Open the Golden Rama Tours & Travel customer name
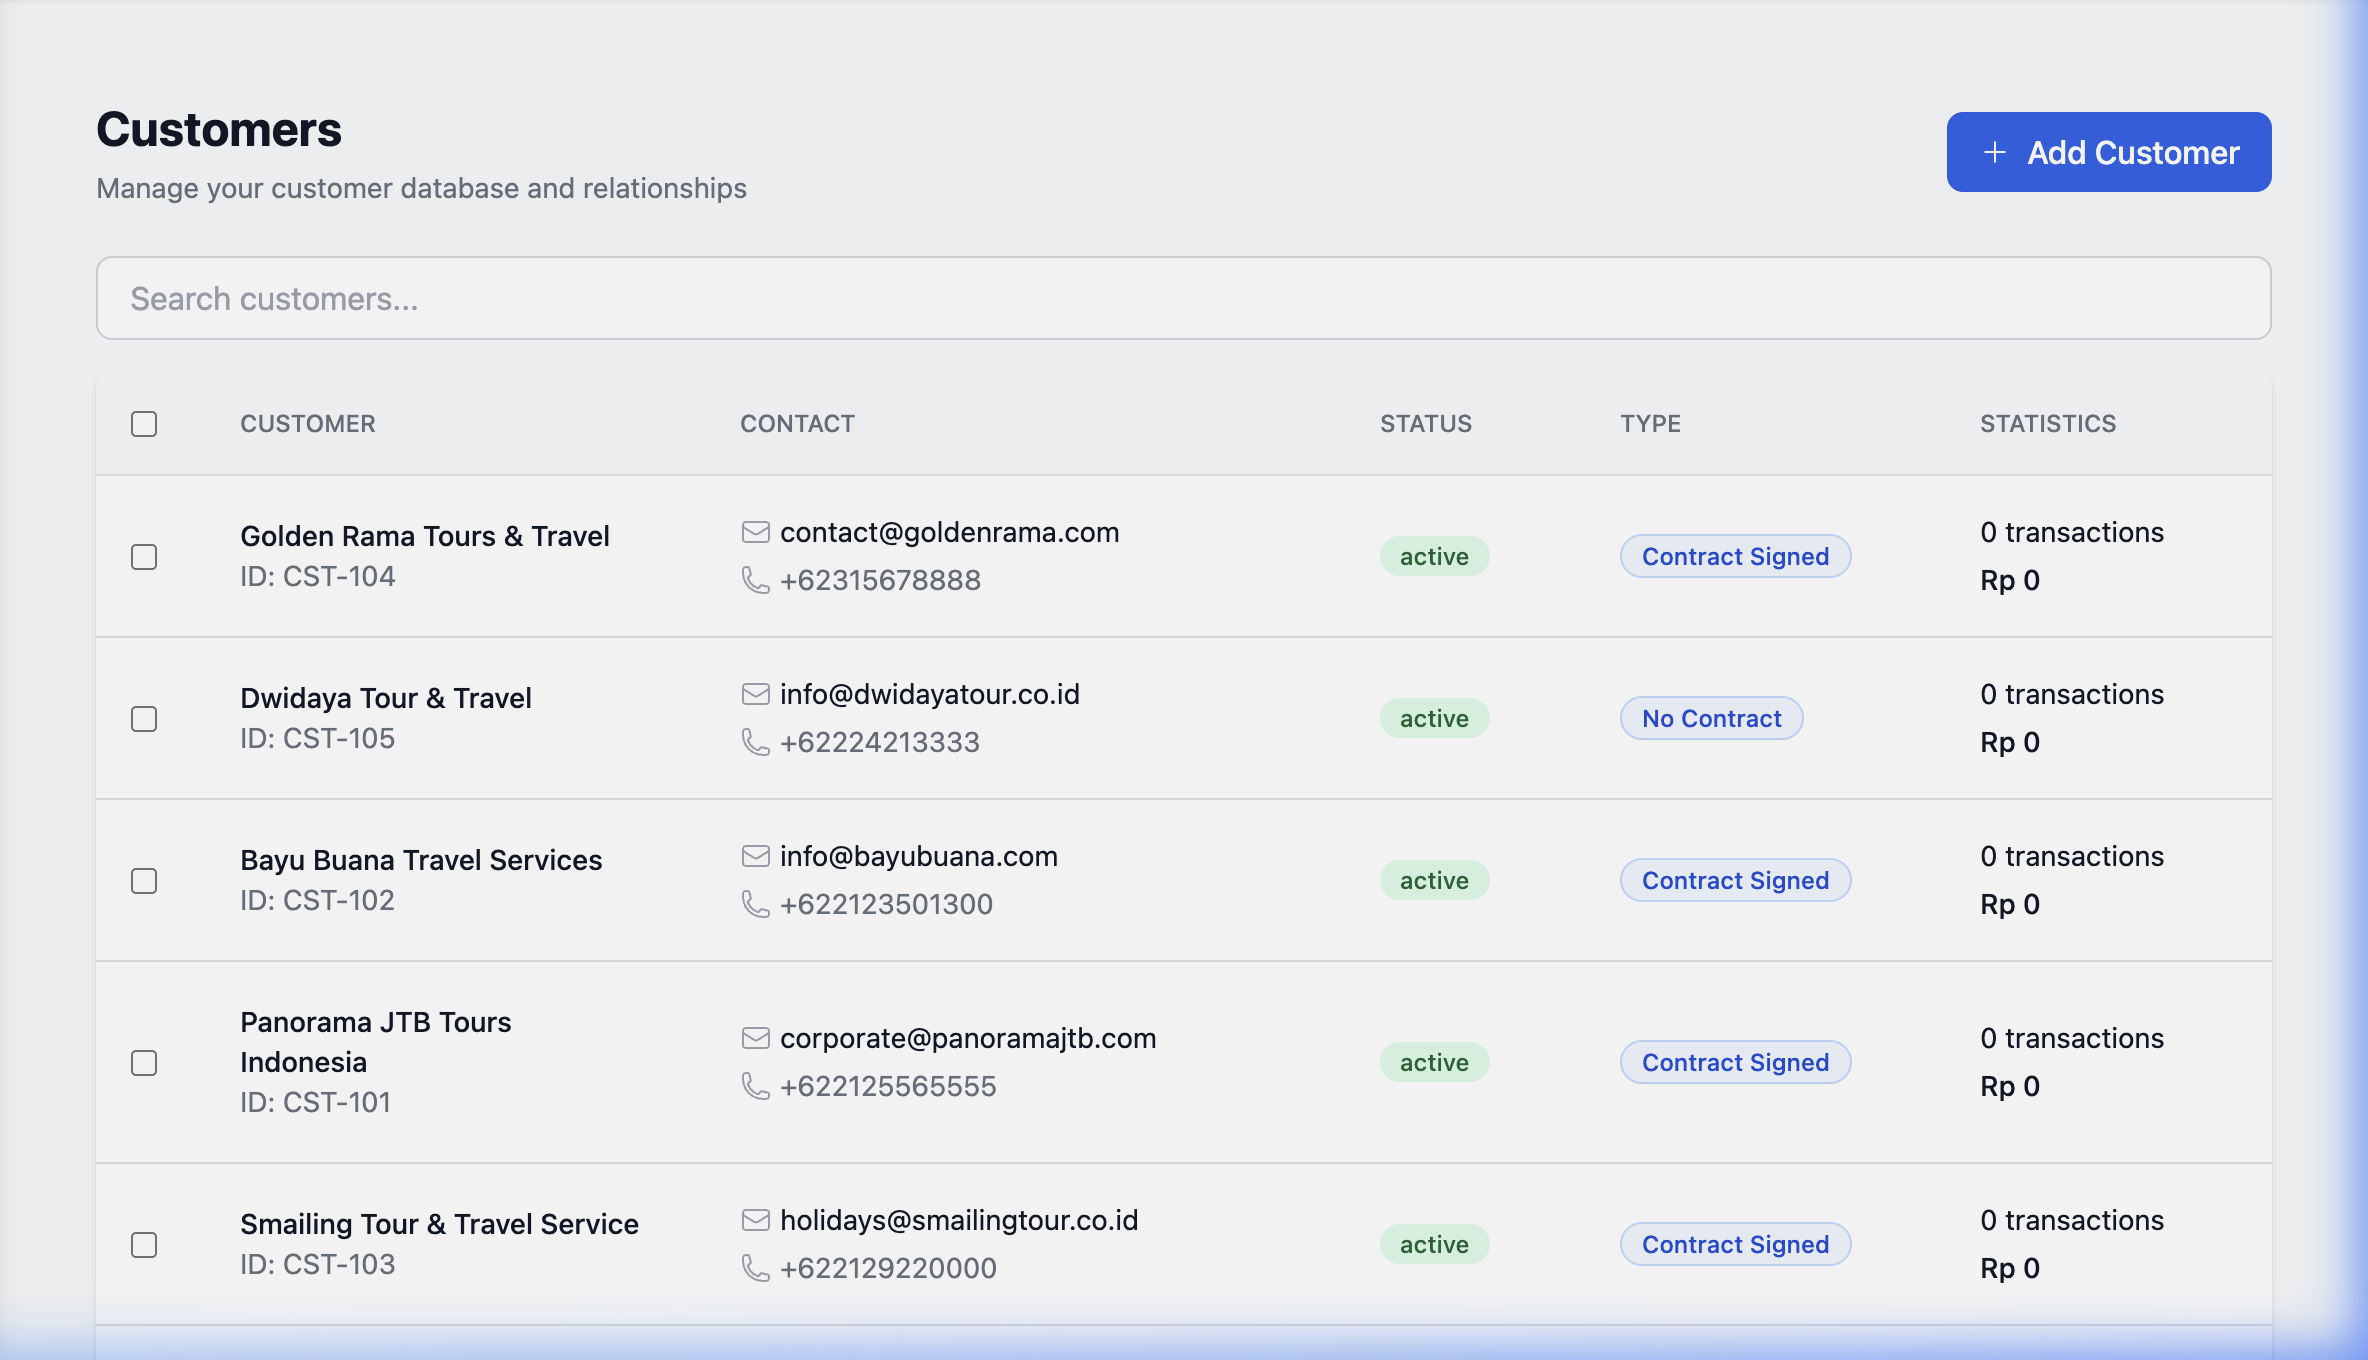2368x1360 pixels. coord(425,536)
